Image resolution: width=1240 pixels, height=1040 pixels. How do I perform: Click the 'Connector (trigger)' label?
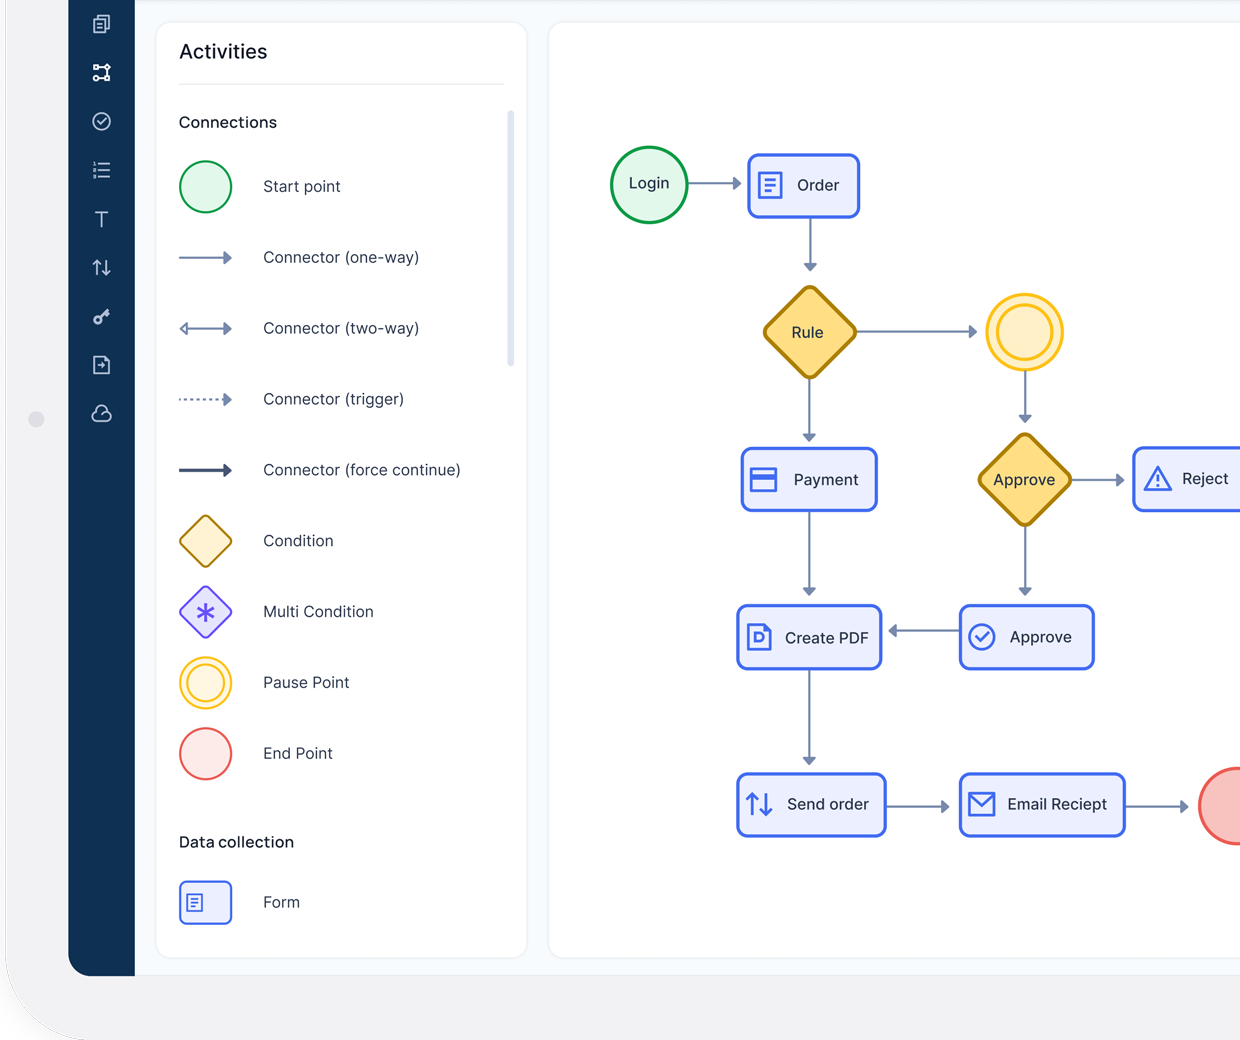tap(334, 399)
